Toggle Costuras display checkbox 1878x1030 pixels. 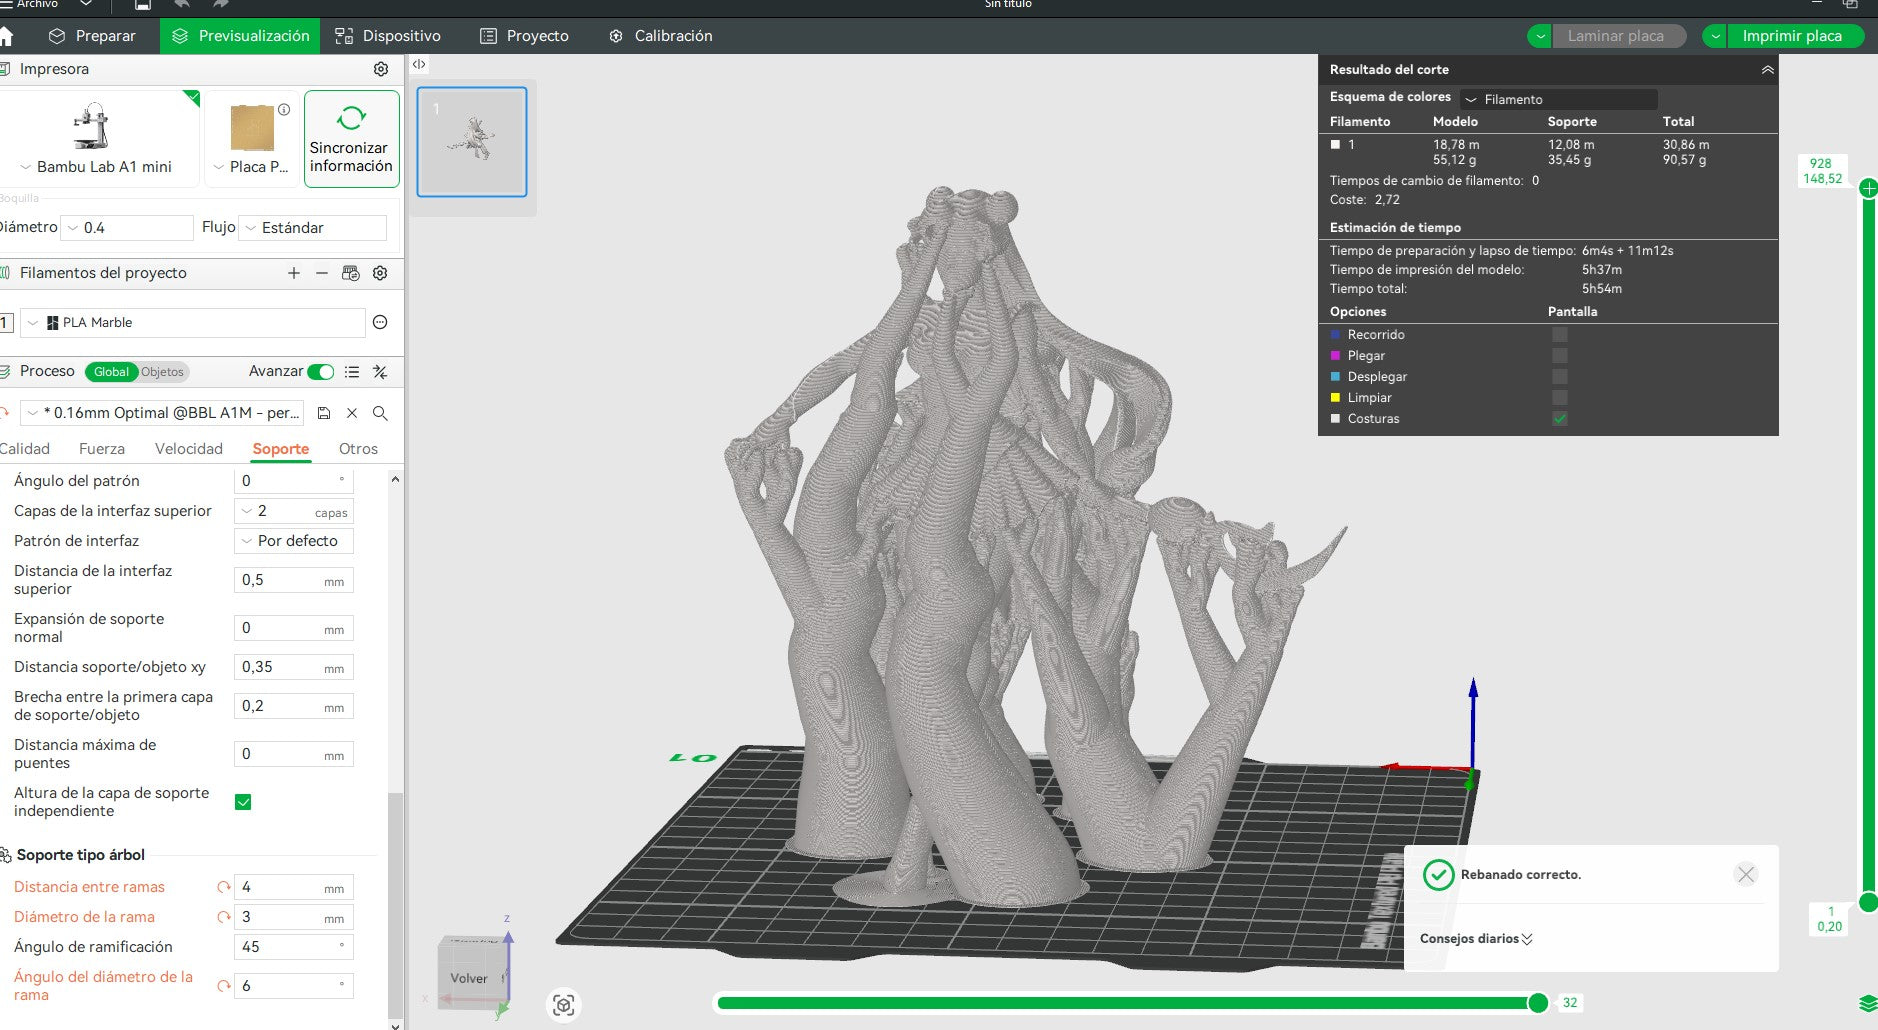pos(1559,419)
